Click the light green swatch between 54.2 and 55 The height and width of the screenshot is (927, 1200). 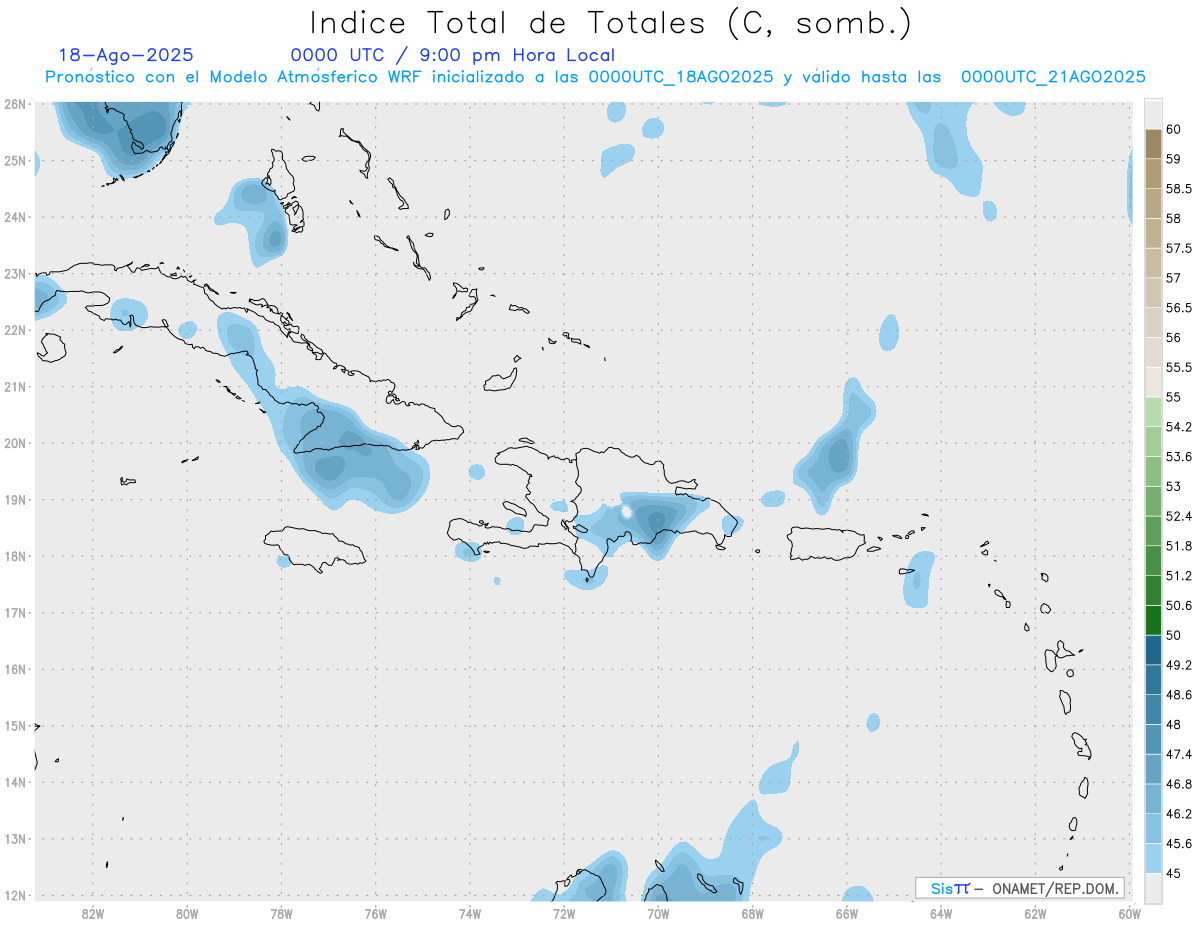point(1153,412)
